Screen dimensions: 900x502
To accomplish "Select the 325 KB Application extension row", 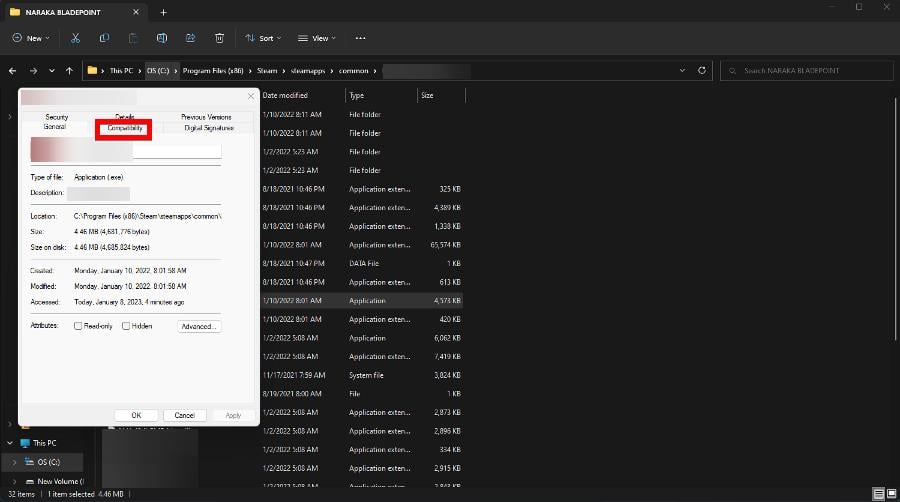I will 362,189.
